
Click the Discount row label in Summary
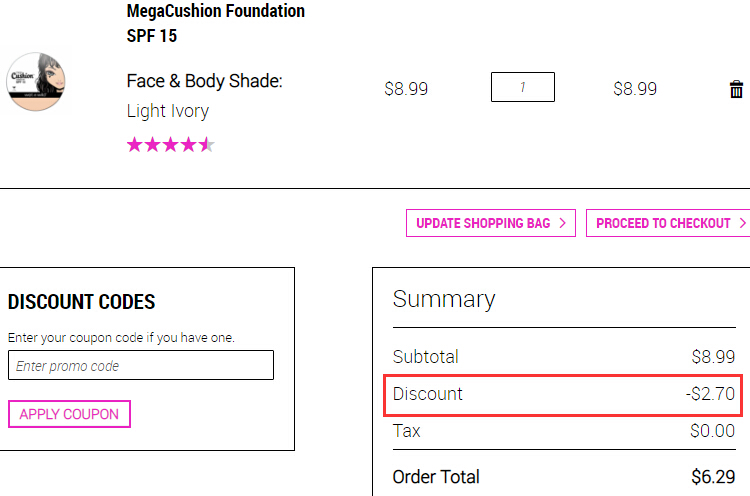[x=428, y=394]
